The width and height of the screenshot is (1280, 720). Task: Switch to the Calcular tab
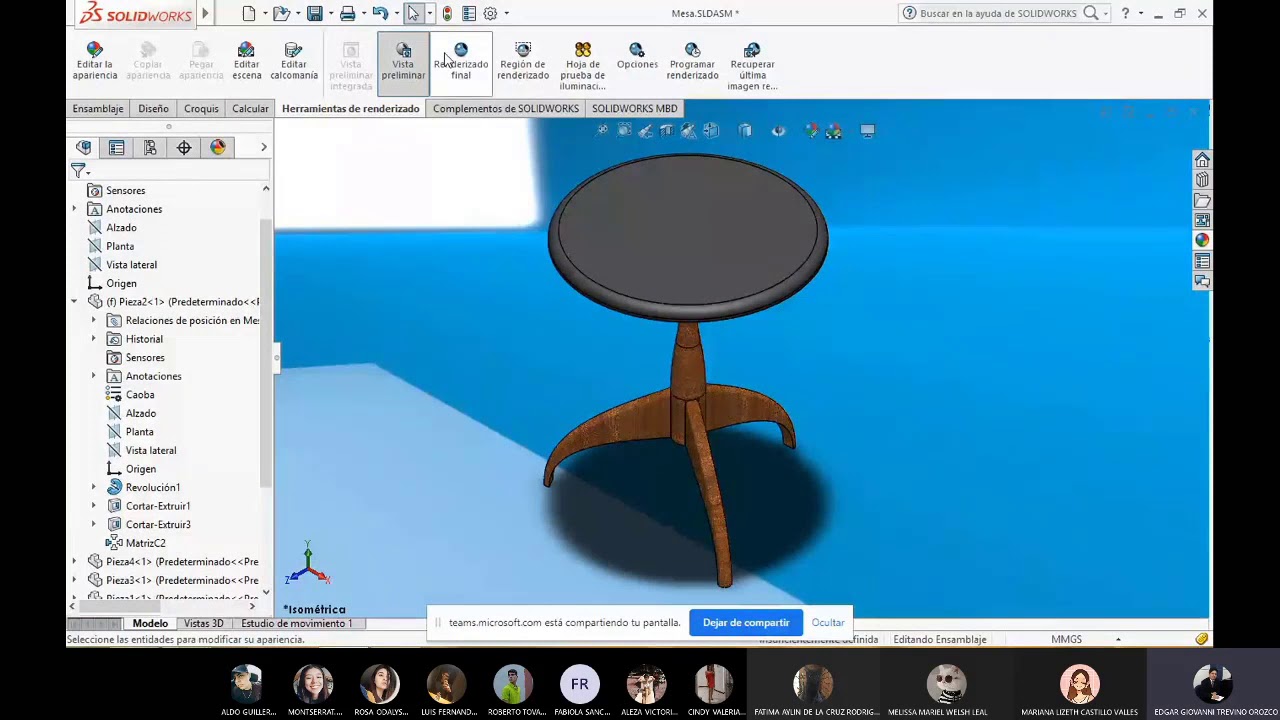pos(250,108)
